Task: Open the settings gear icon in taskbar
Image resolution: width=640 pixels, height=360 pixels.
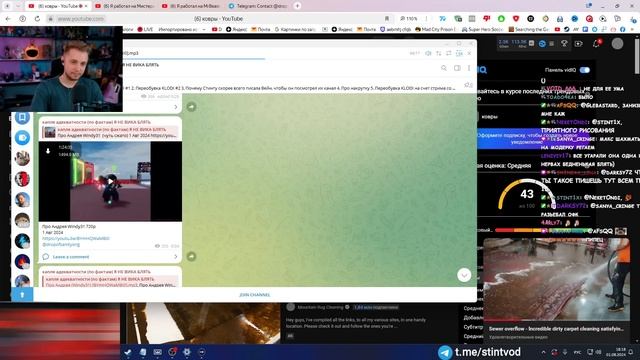Action: pyautogui.click(x=187, y=352)
